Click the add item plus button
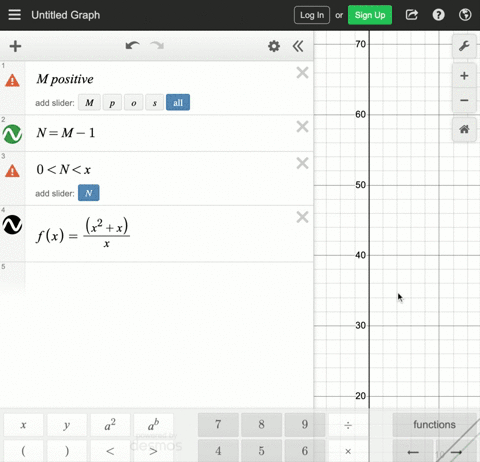The height and width of the screenshot is (462, 480). coord(15,46)
